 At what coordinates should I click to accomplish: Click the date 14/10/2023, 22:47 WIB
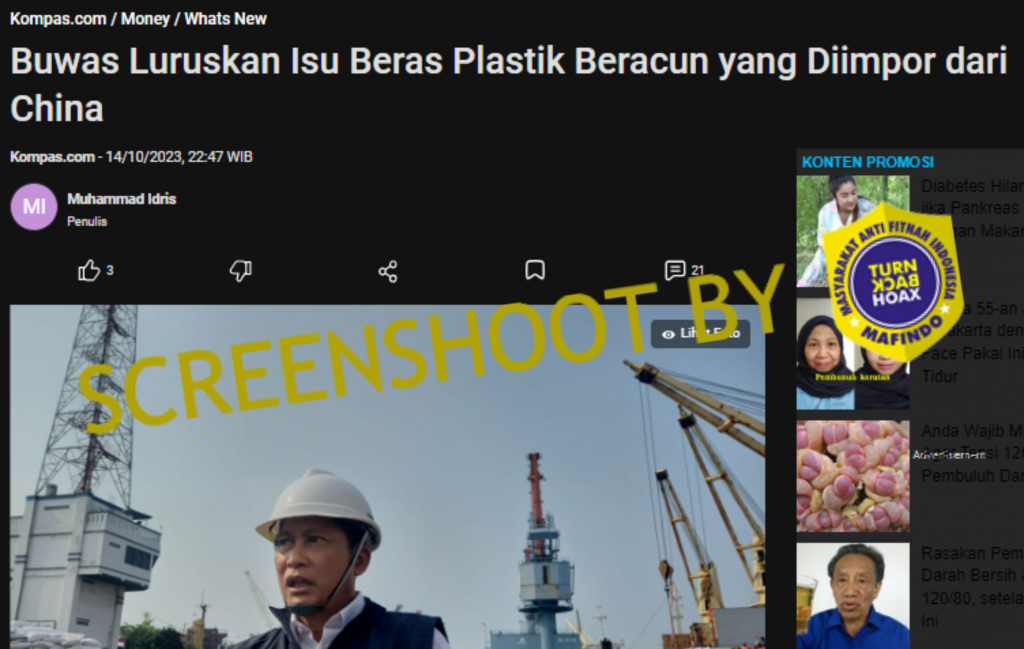click(x=179, y=157)
